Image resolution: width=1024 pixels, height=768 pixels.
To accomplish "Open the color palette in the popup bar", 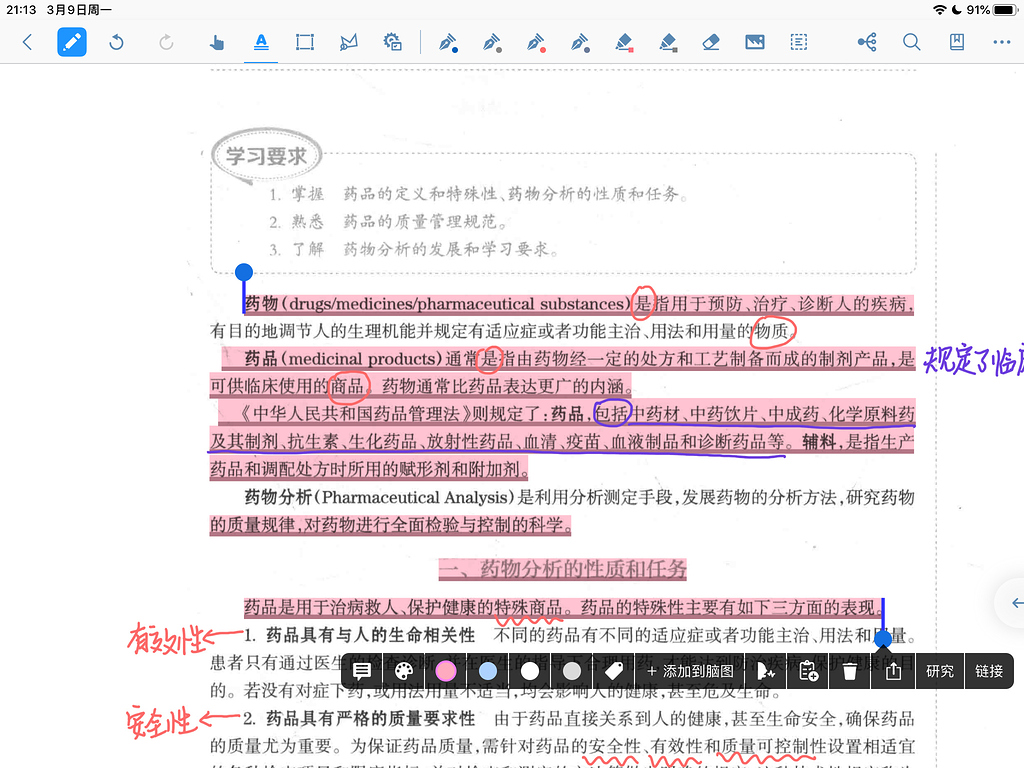I will pyautogui.click(x=401, y=671).
